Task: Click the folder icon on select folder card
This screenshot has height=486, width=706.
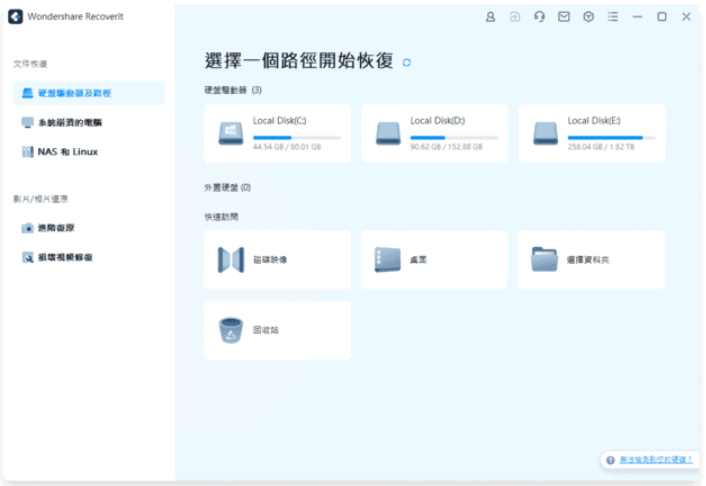Action: pyautogui.click(x=544, y=259)
